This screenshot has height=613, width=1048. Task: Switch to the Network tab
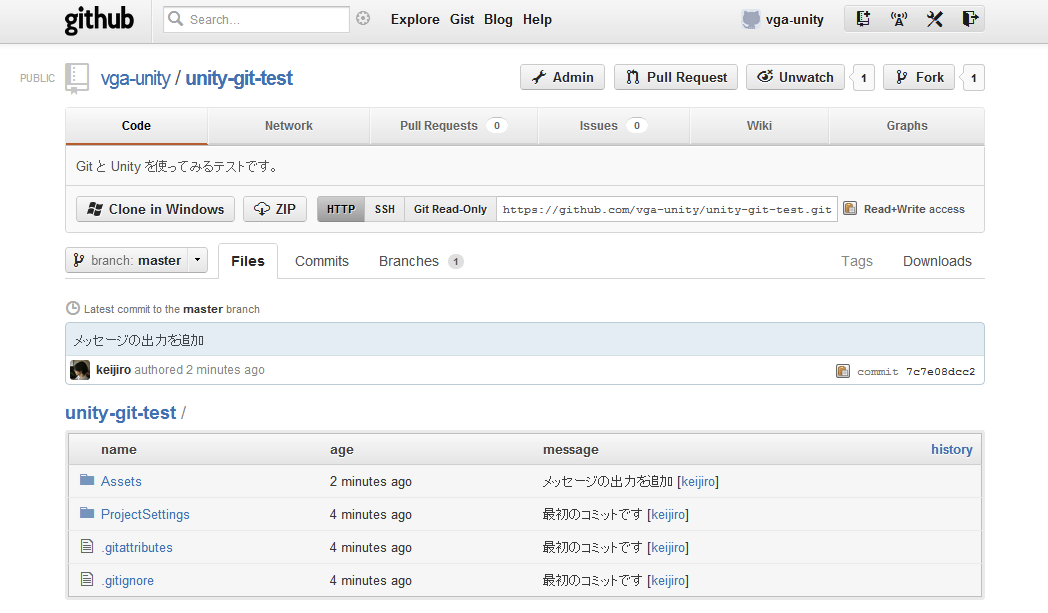(289, 126)
